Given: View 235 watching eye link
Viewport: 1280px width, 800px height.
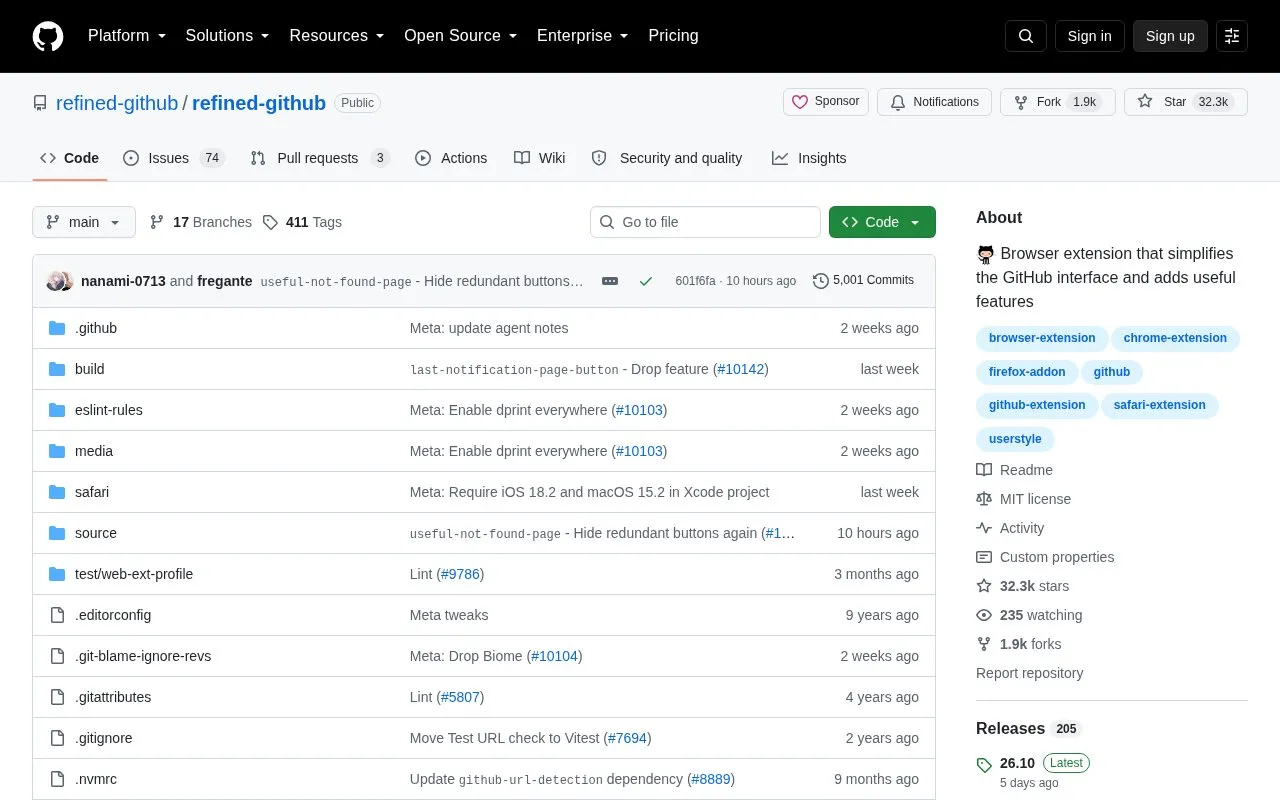Looking at the screenshot, I should tap(1029, 615).
